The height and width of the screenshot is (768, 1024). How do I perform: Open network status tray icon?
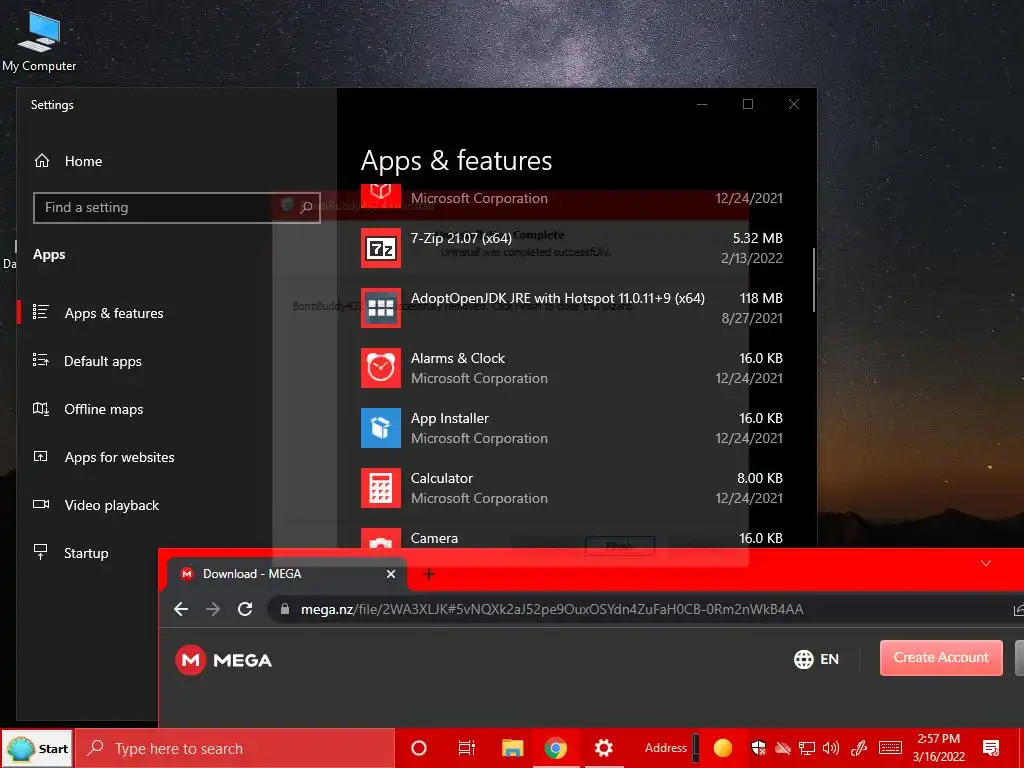(x=807, y=748)
